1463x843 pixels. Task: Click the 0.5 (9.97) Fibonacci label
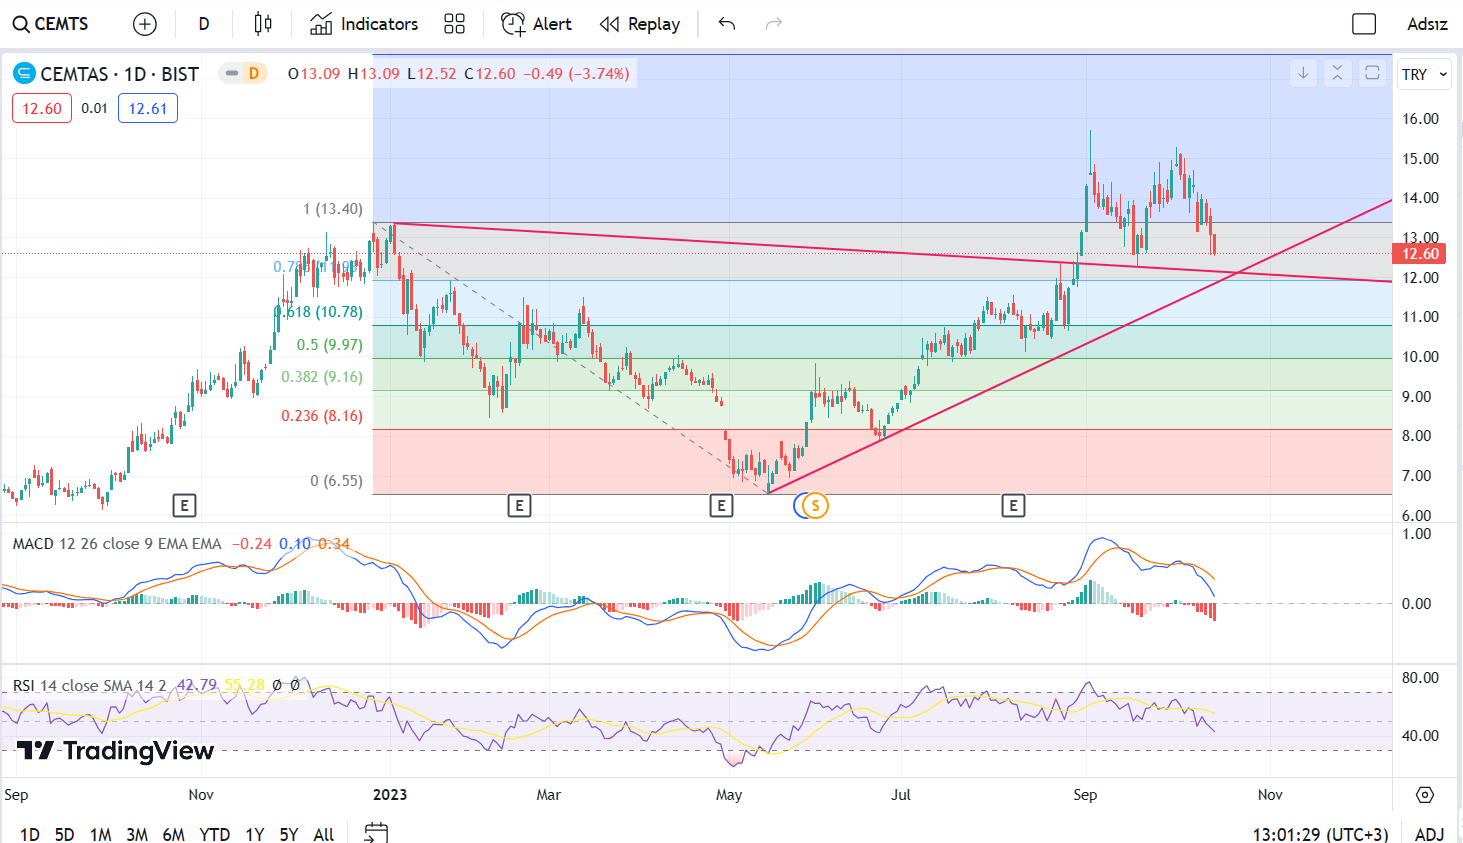point(330,345)
